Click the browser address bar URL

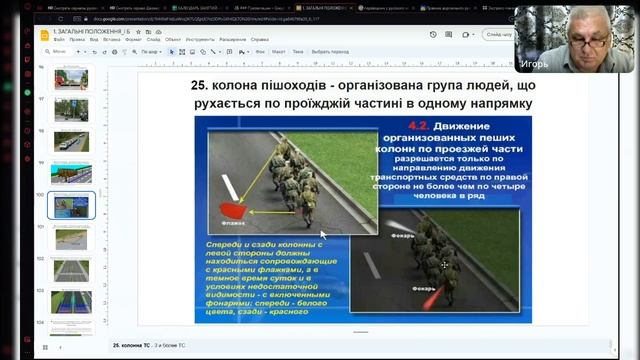(x=206, y=19)
